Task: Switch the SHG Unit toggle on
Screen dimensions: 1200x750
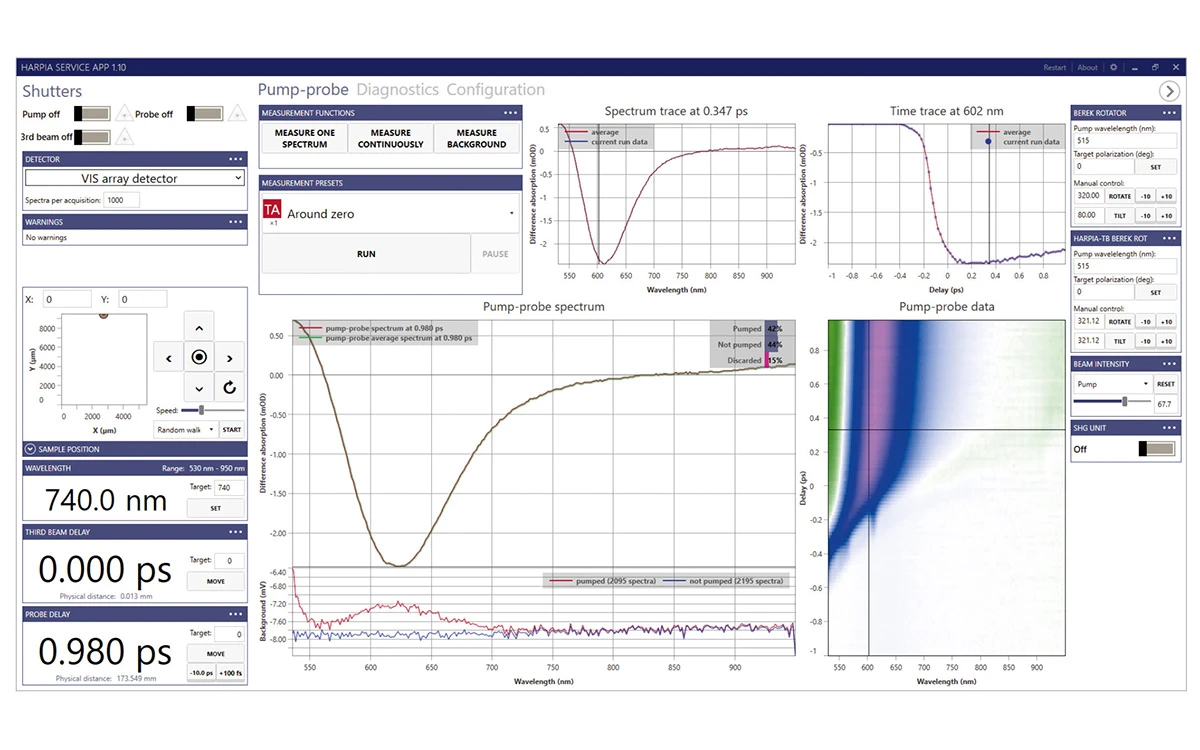Action: (x=1156, y=449)
